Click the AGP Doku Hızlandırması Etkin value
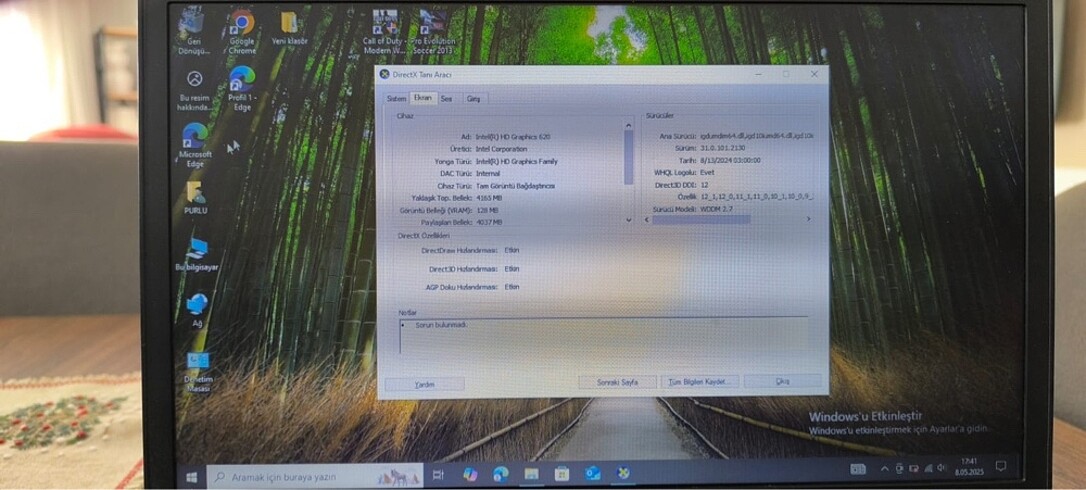This screenshot has width=1086, height=490. click(512, 287)
